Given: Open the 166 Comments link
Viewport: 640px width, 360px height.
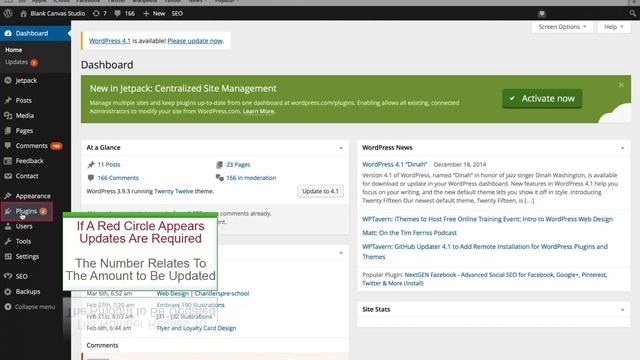Looking at the screenshot, I should coord(118,178).
